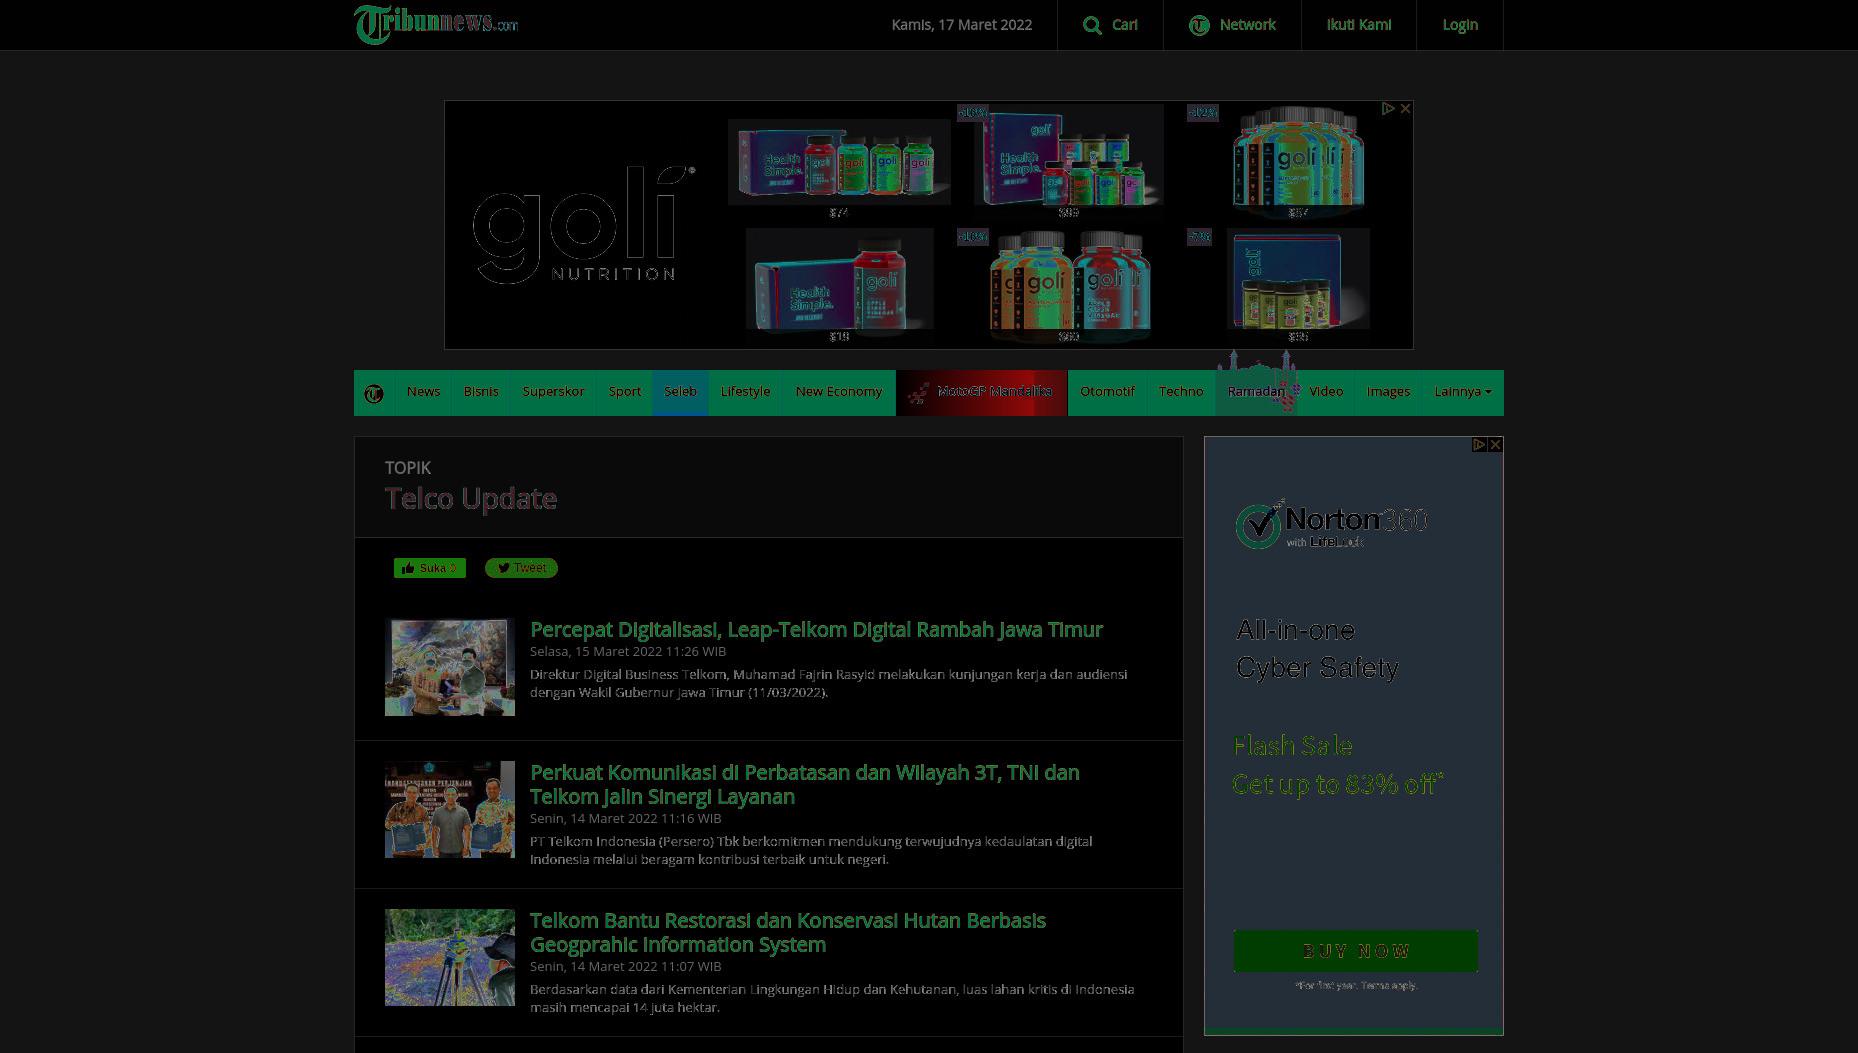1858x1053 pixels.
Task: Close the Norton 360 sidebar ad
Action: pos(1495,444)
